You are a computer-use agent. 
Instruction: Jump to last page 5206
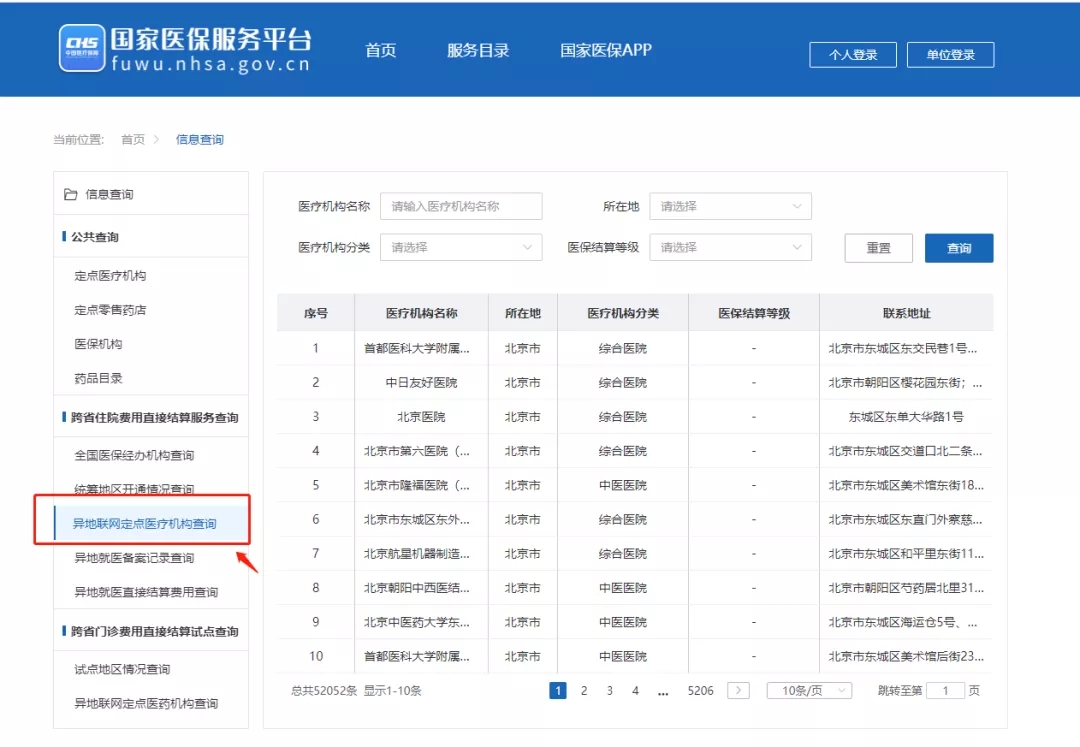pos(700,690)
